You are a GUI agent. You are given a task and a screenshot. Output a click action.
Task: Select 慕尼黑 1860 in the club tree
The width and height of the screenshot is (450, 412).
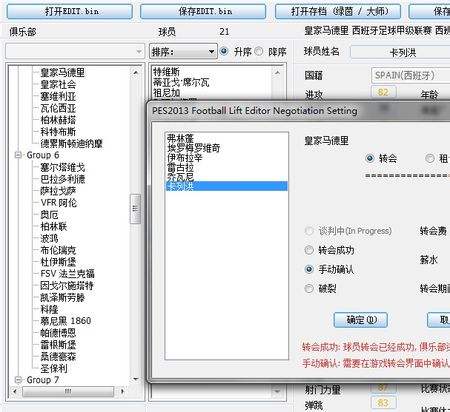pyautogui.click(x=66, y=321)
